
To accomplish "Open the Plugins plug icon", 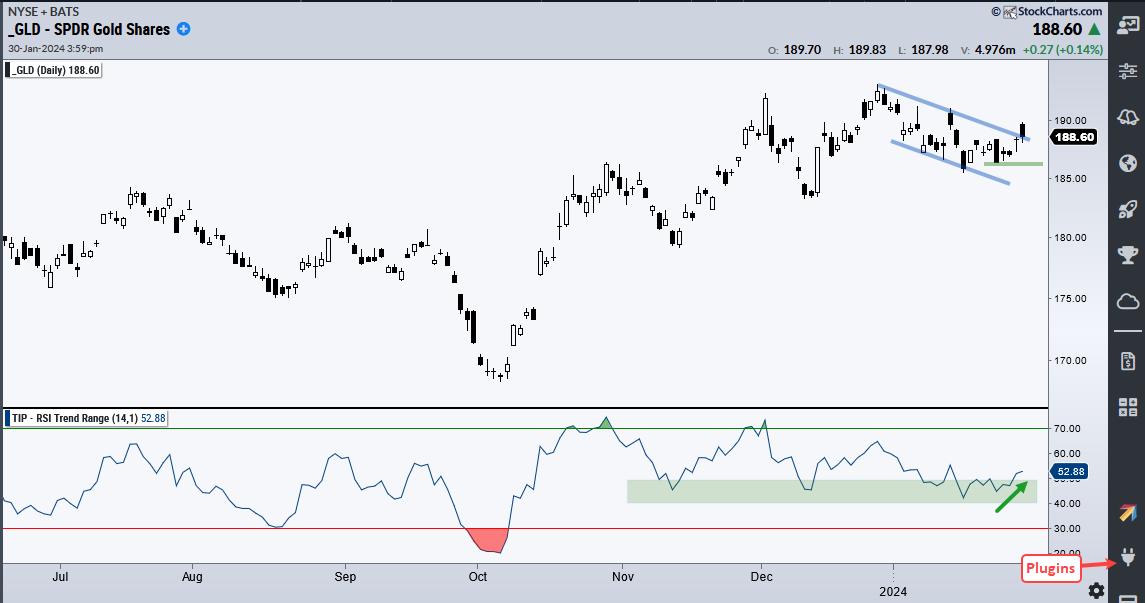I will click(1127, 557).
